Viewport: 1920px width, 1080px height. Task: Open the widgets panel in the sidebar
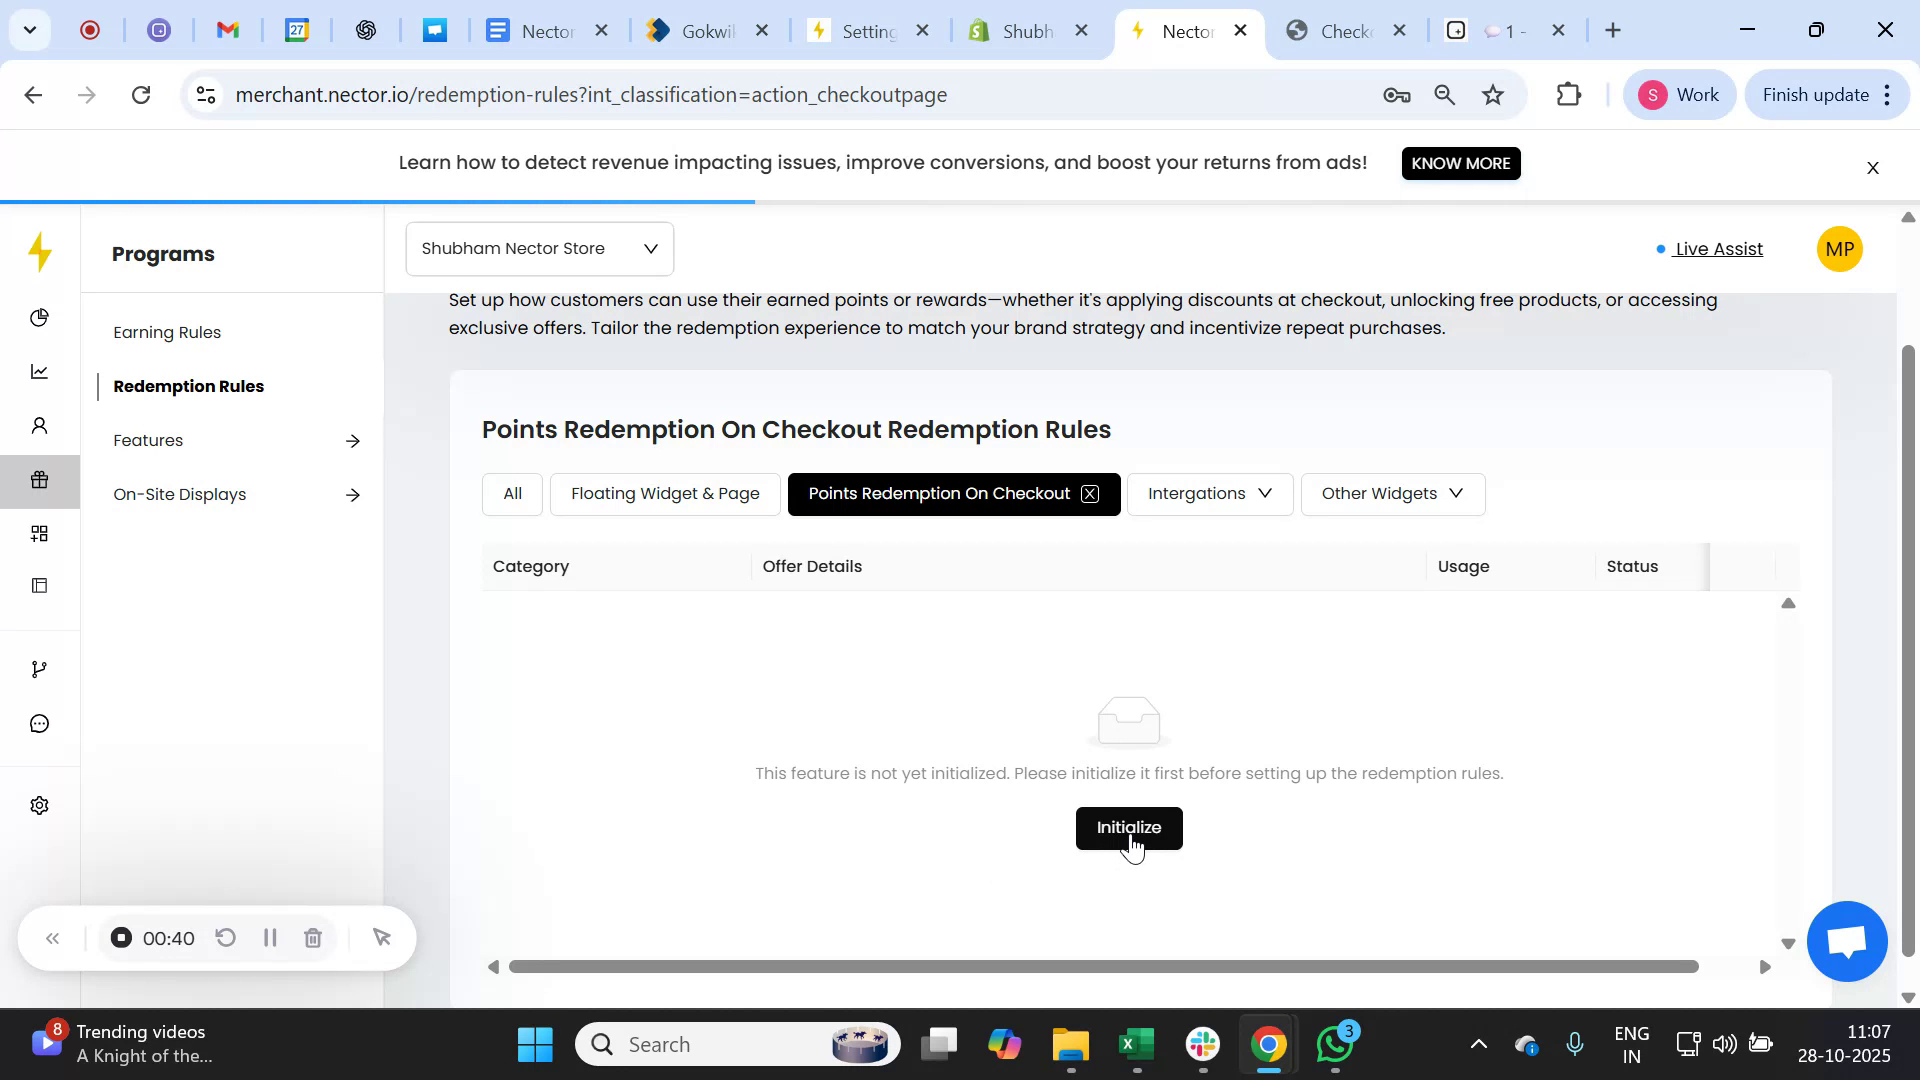pyautogui.click(x=40, y=533)
